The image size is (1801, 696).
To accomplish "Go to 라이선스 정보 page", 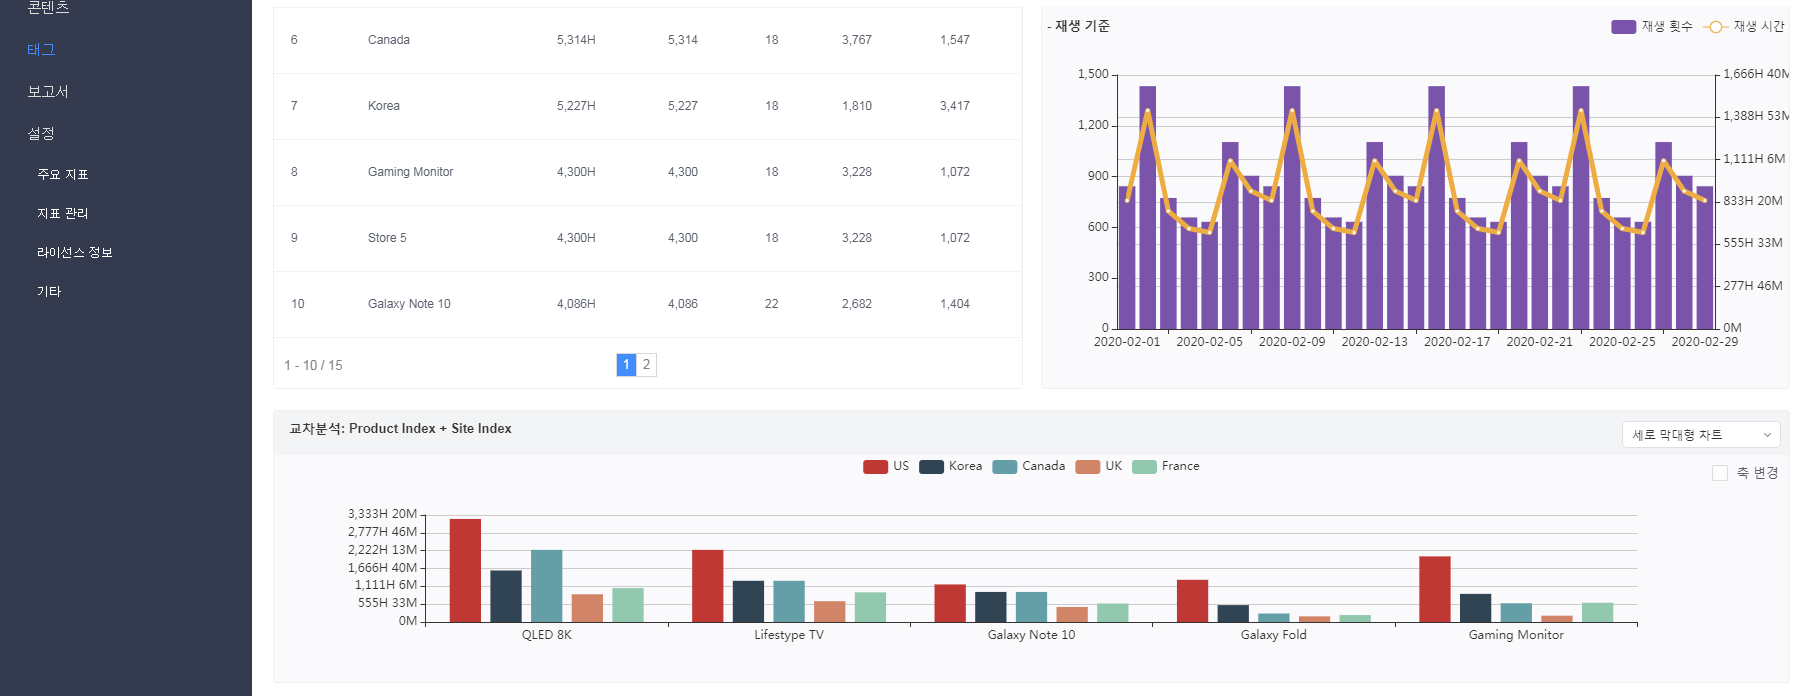I will tap(75, 252).
